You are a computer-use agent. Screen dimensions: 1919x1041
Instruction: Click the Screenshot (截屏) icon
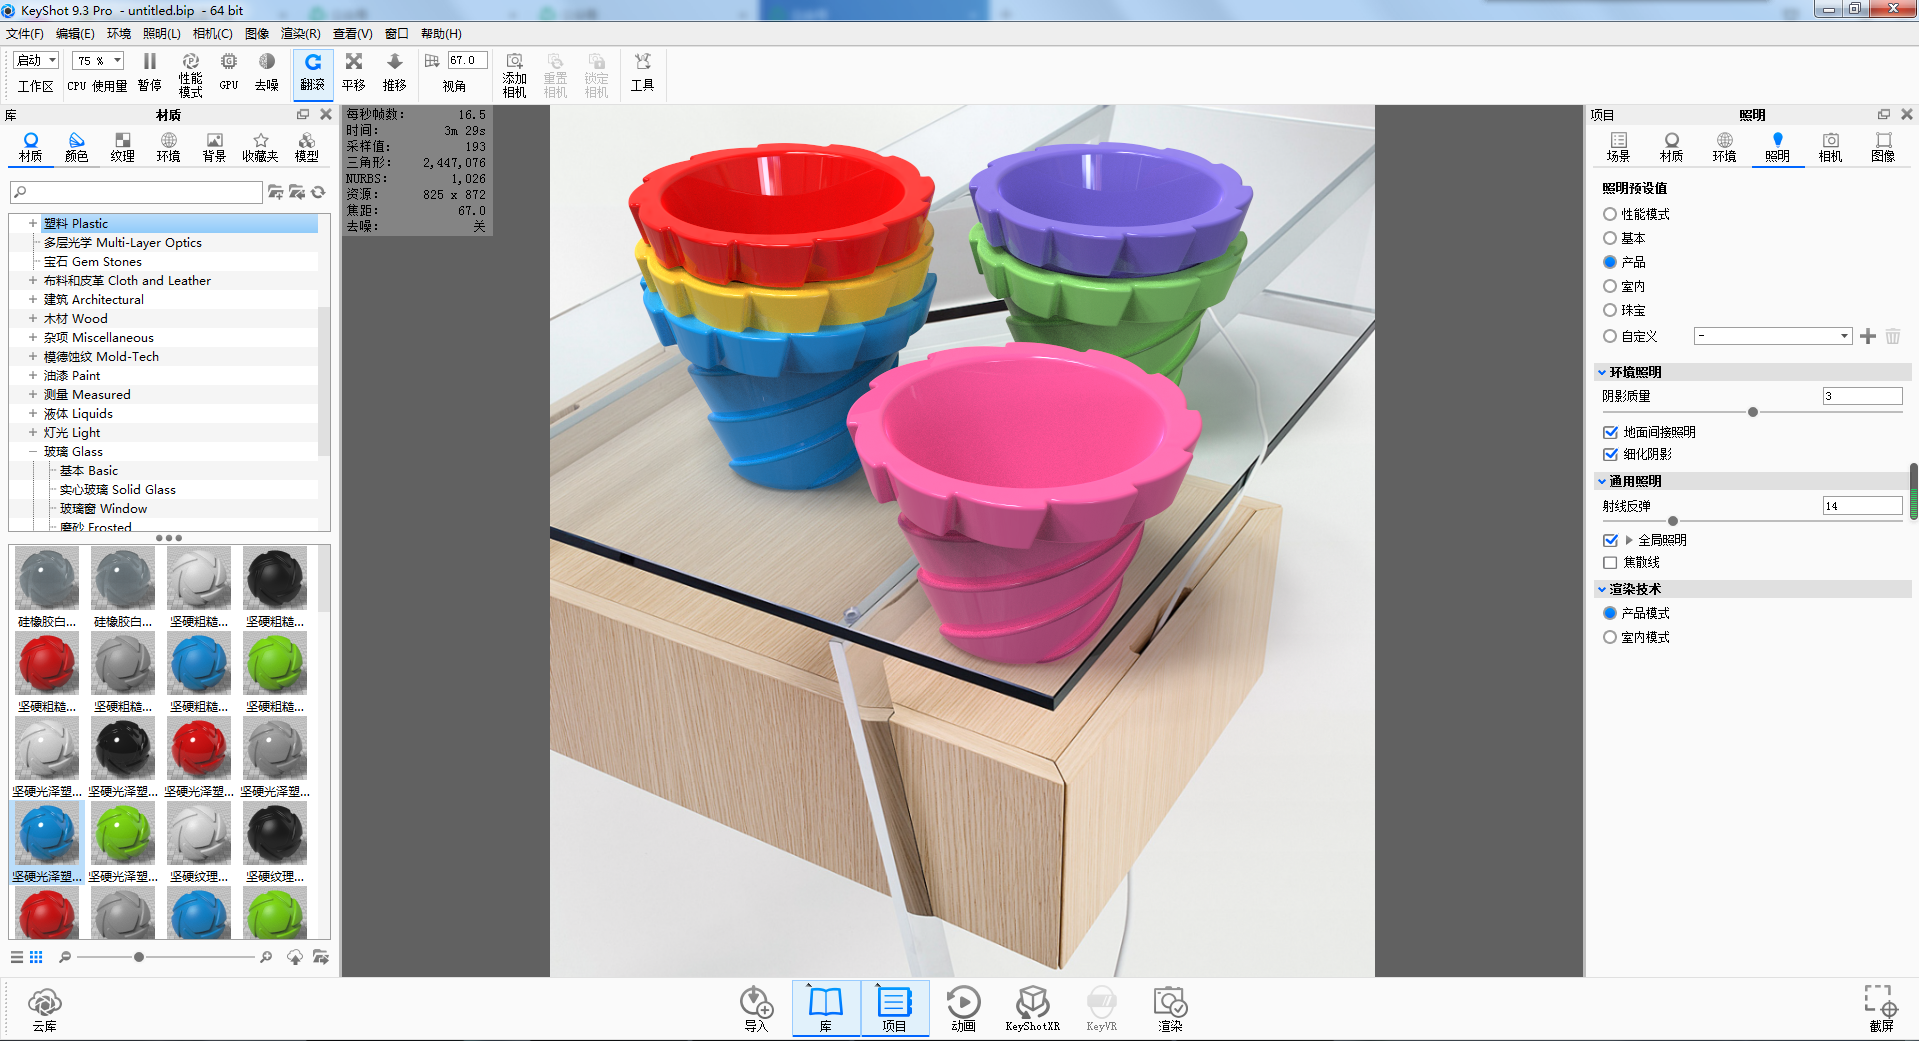pyautogui.click(x=1881, y=1009)
